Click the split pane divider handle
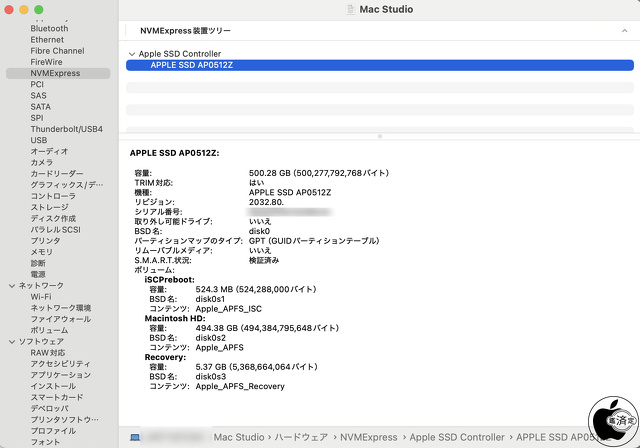Screen dimensions: 640x448 (x=378, y=136)
